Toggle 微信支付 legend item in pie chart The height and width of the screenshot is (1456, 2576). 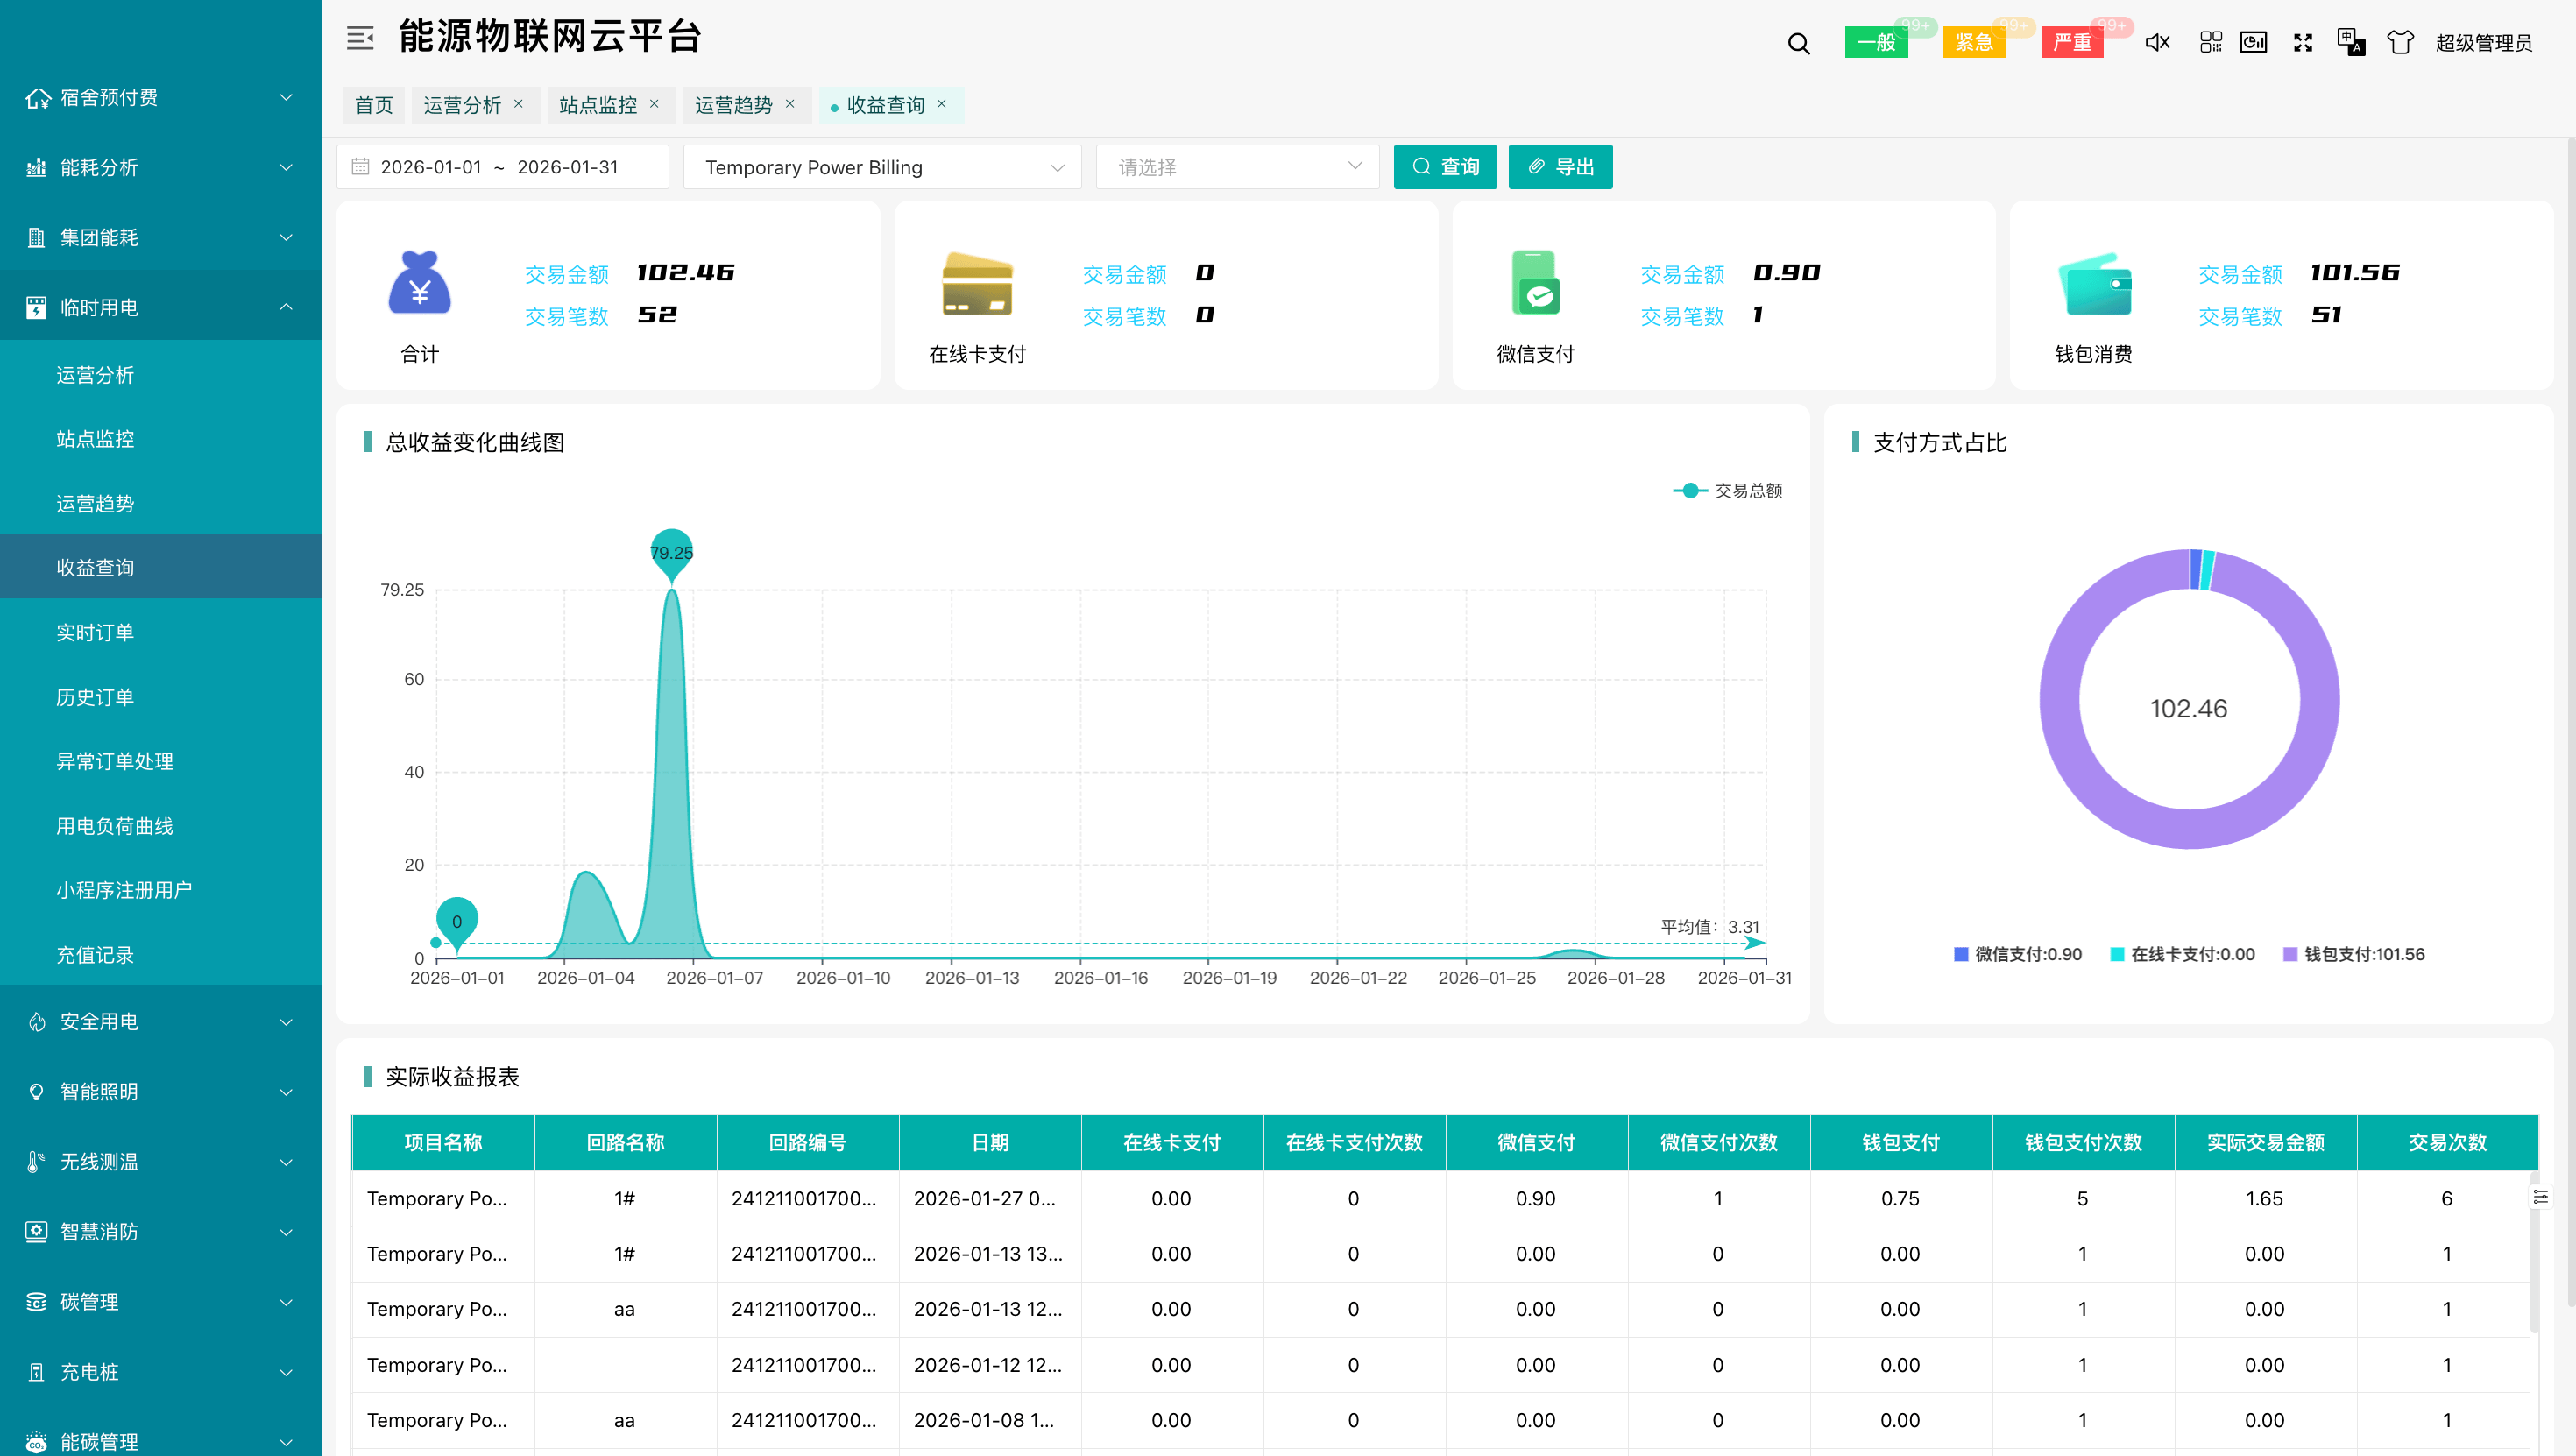click(x=2017, y=954)
